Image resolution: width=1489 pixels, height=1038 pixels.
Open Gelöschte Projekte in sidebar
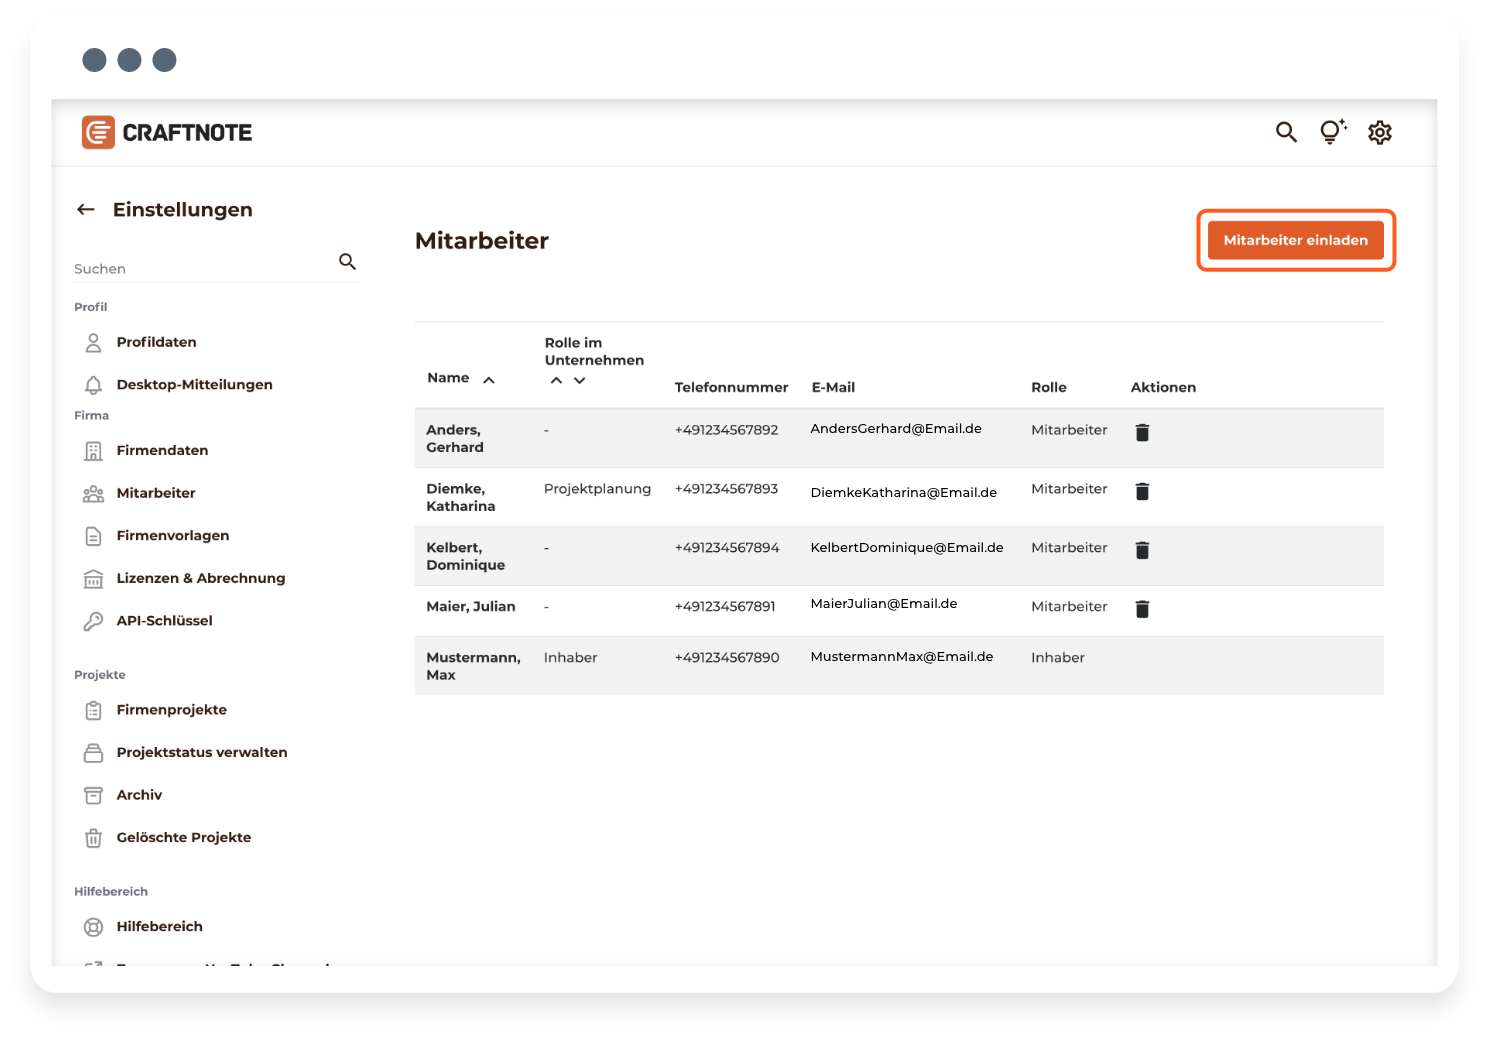pyautogui.click(x=183, y=838)
